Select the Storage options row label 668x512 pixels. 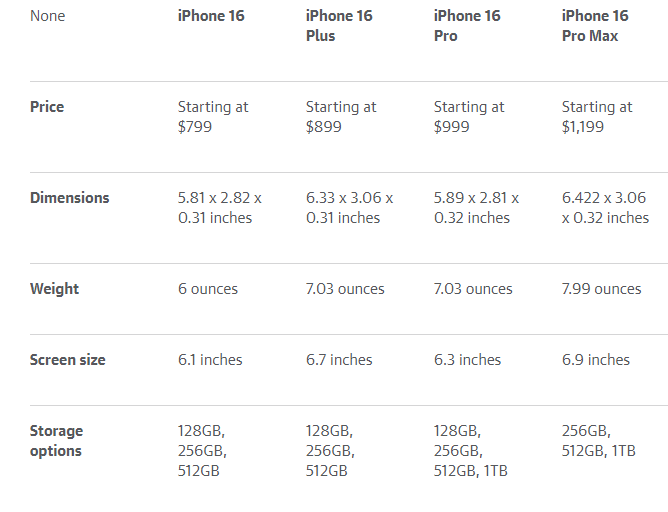coord(56,441)
